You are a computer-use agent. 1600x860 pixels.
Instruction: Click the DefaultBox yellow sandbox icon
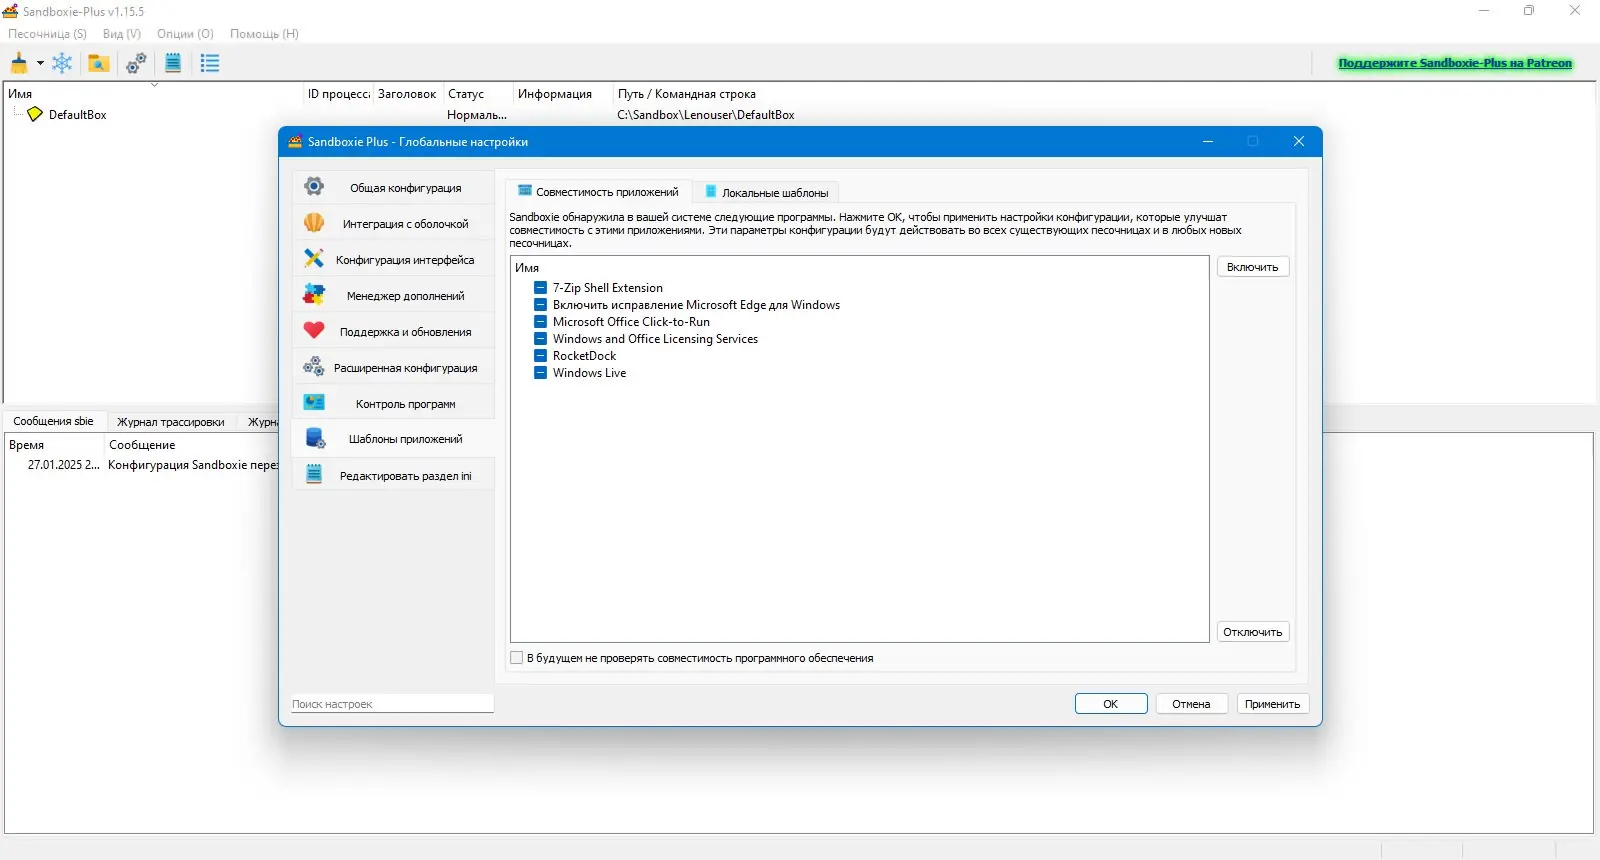[x=35, y=114]
